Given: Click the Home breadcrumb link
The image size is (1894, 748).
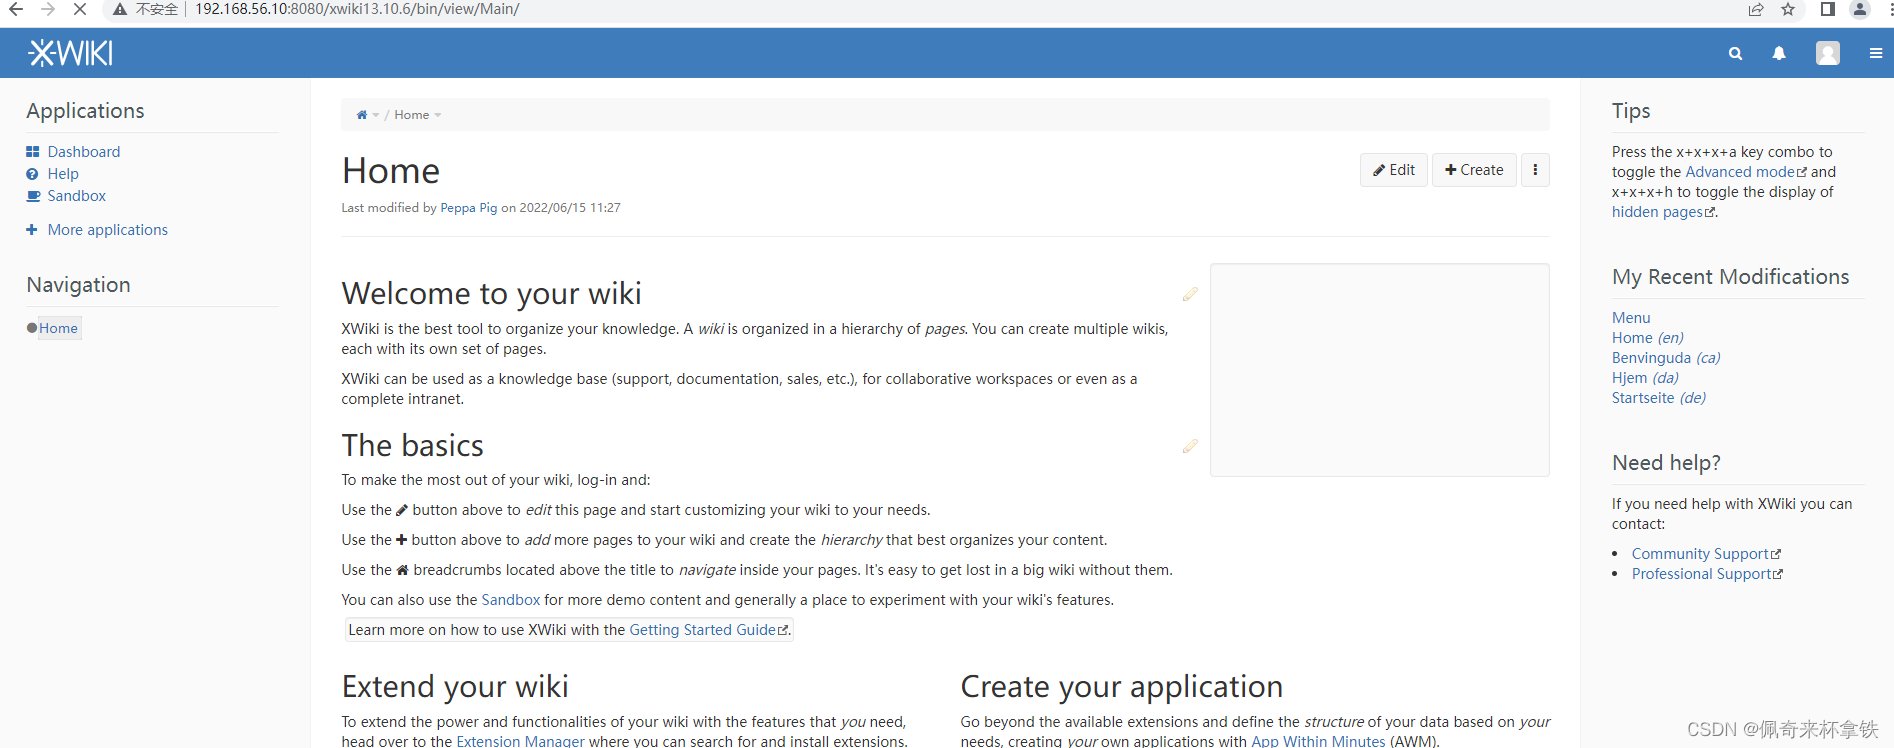Looking at the screenshot, I should [x=412, y=115].
